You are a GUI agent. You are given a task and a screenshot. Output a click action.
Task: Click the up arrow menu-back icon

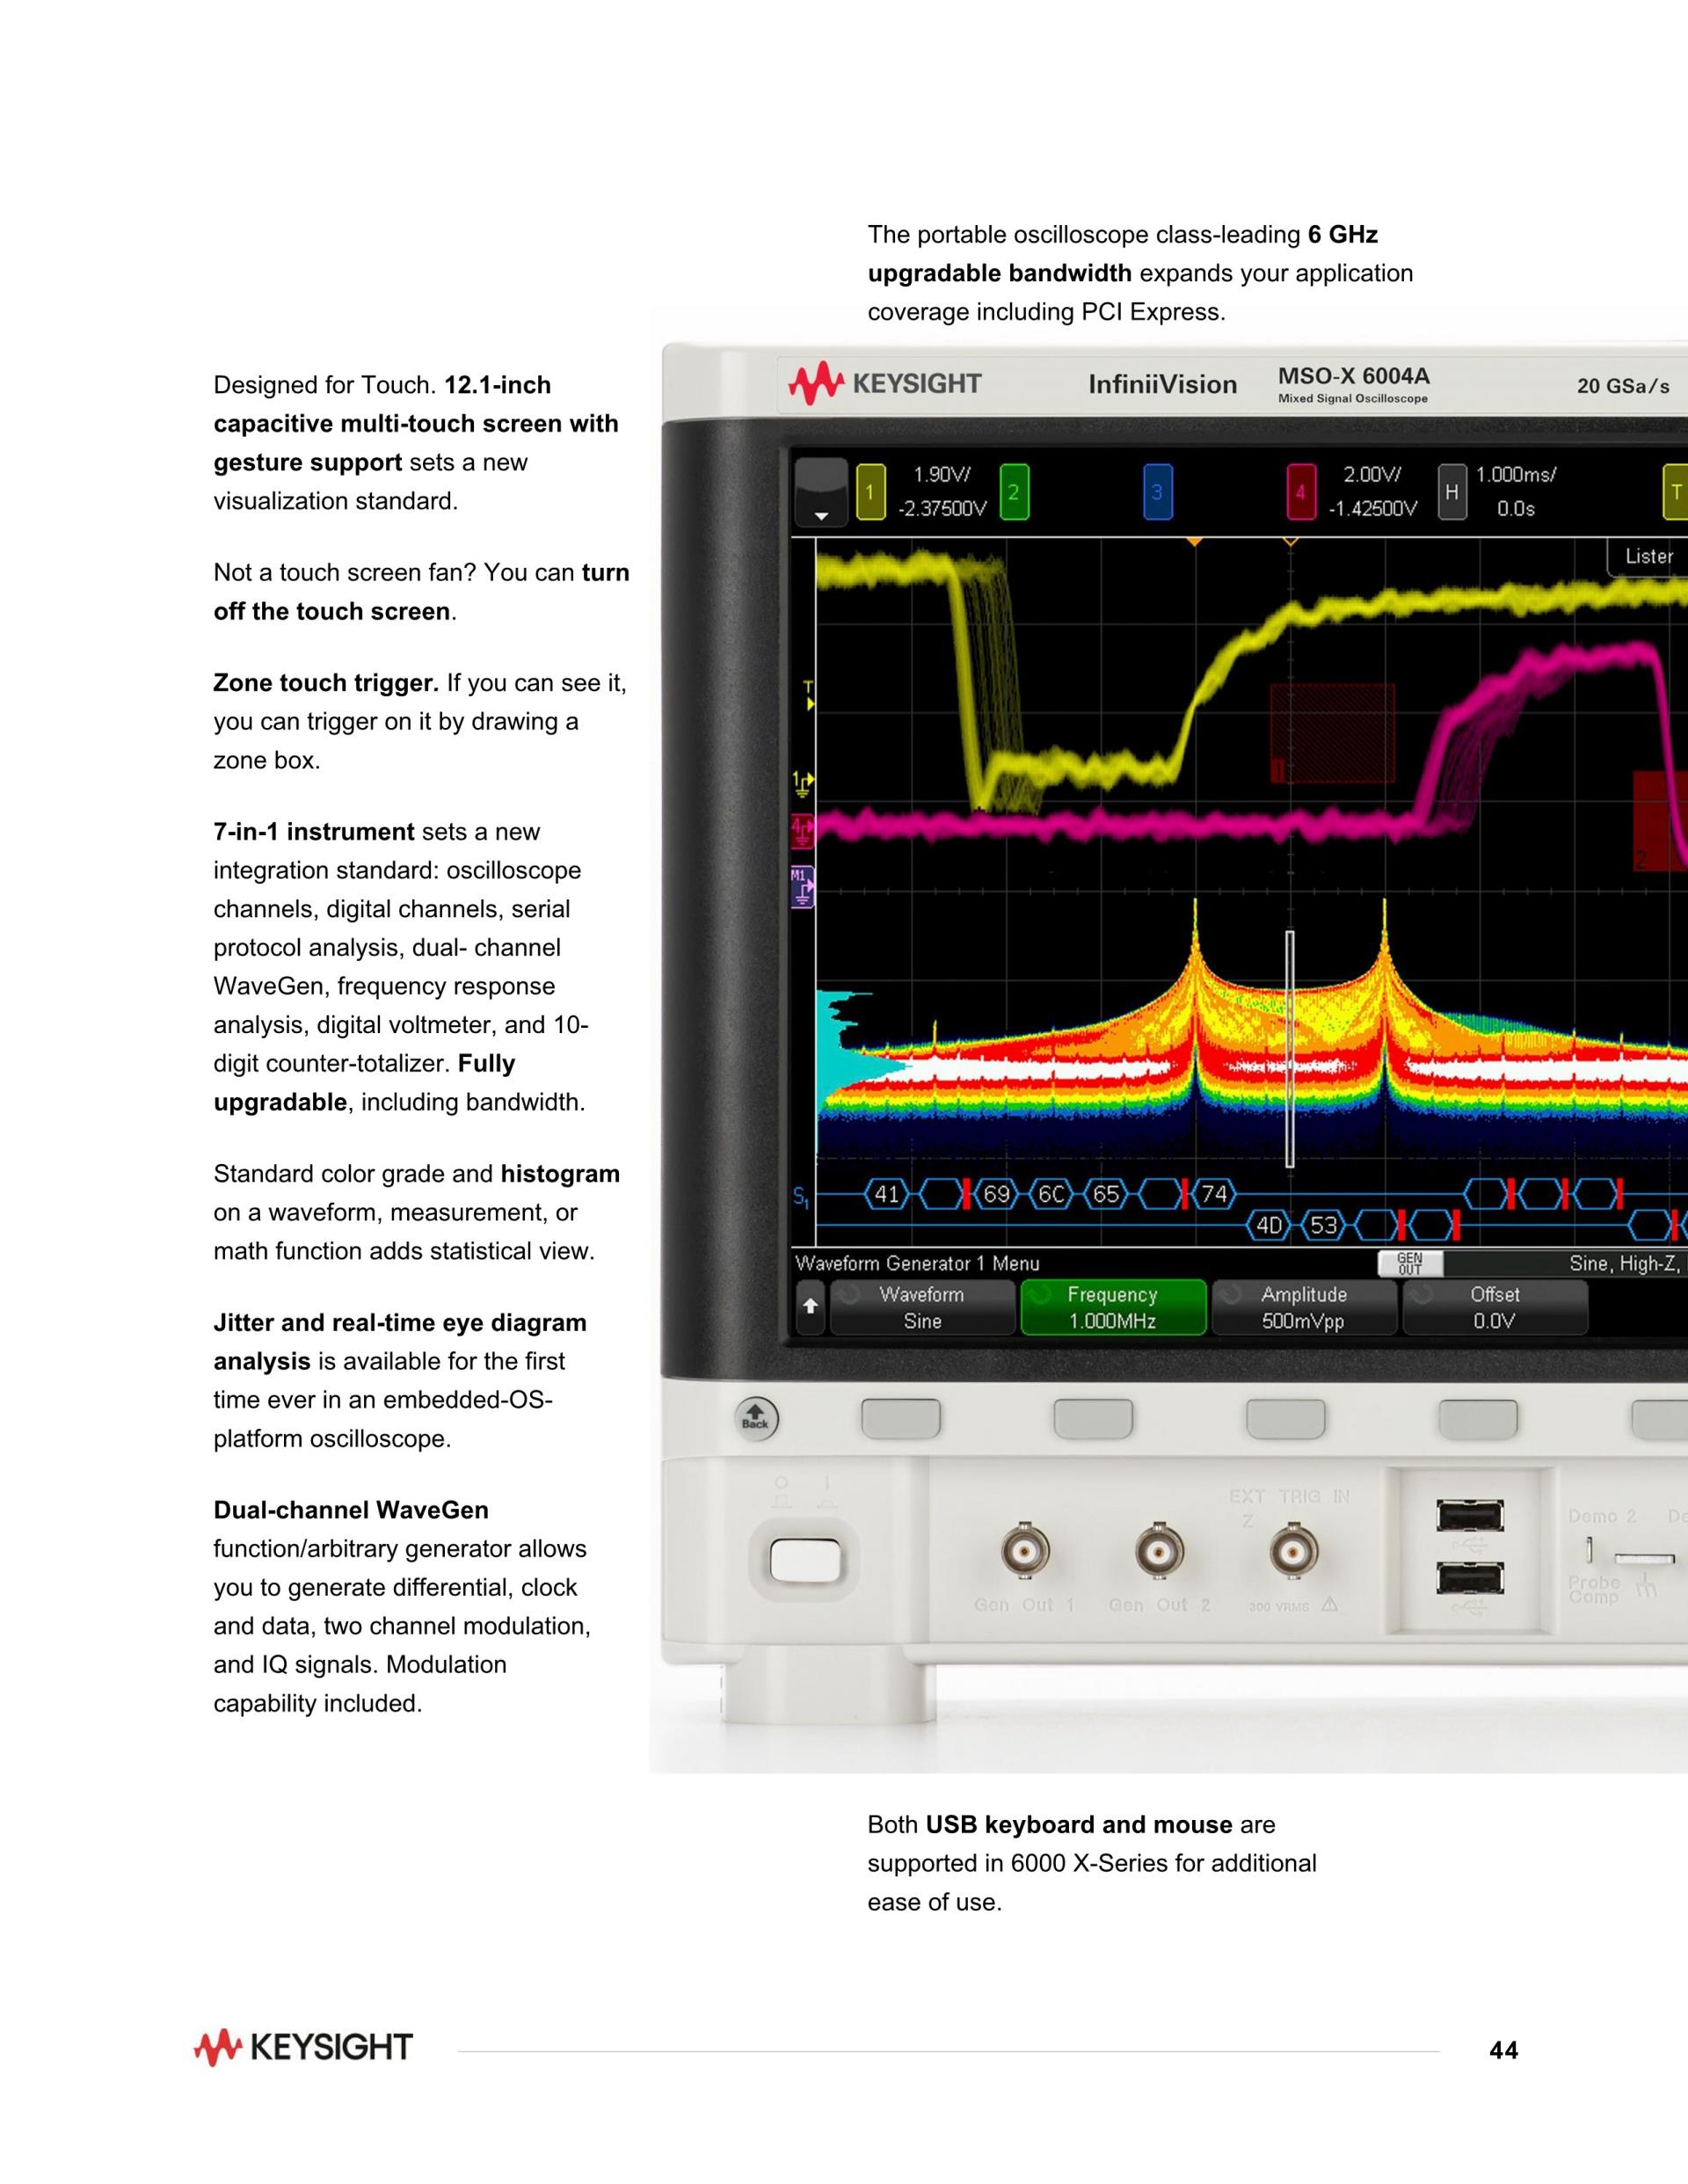click(x=810, y=1306)
